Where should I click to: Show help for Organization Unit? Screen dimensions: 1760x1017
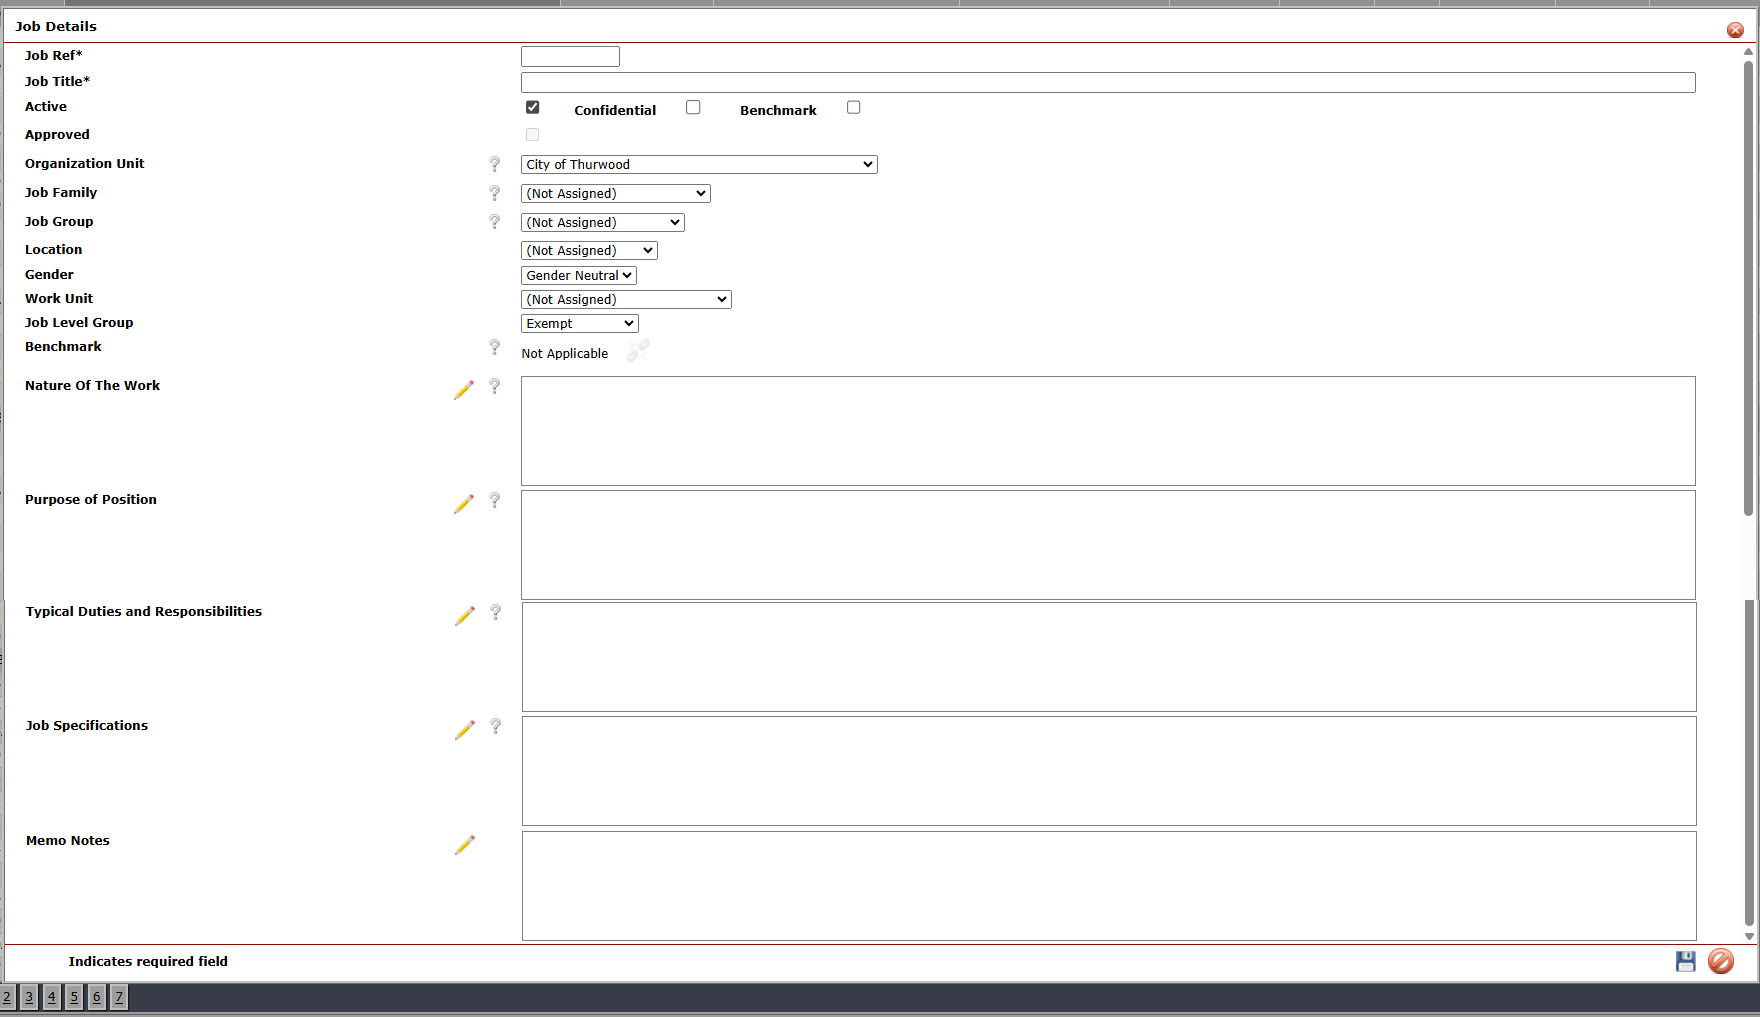494,164
